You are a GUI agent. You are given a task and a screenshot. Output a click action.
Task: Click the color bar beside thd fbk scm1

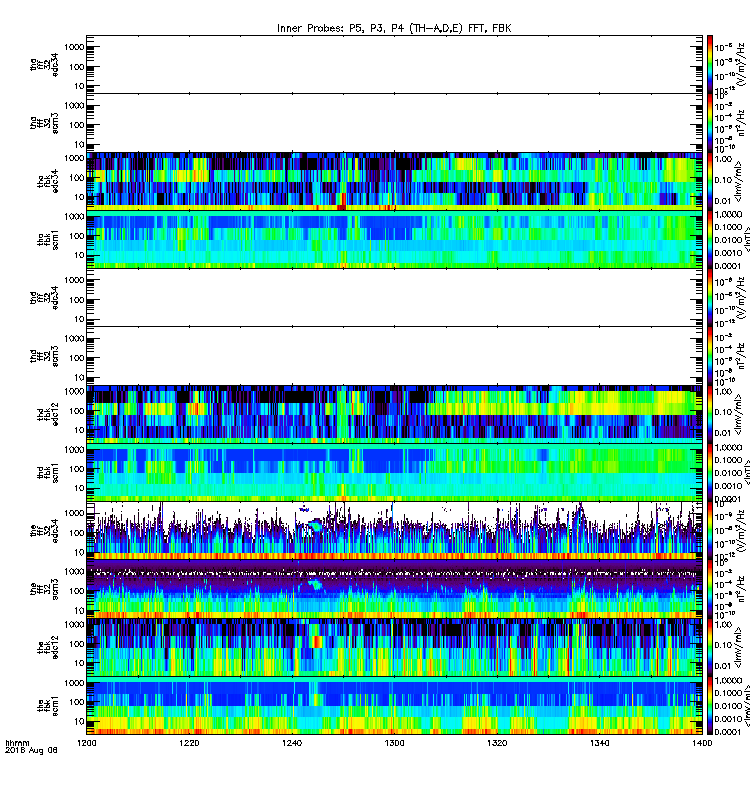pyautogui.click(x=710, y=472)
